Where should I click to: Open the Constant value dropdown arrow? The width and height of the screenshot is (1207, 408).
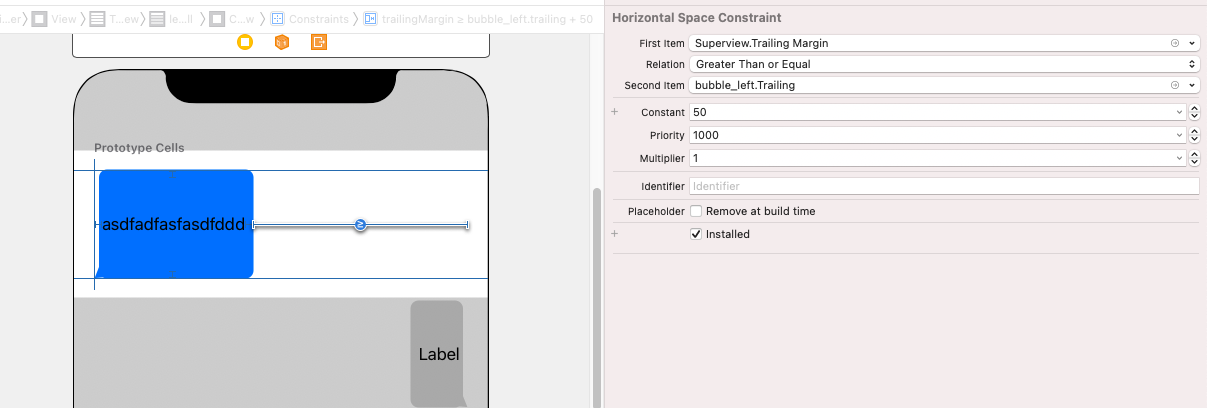click(1181, 113)
